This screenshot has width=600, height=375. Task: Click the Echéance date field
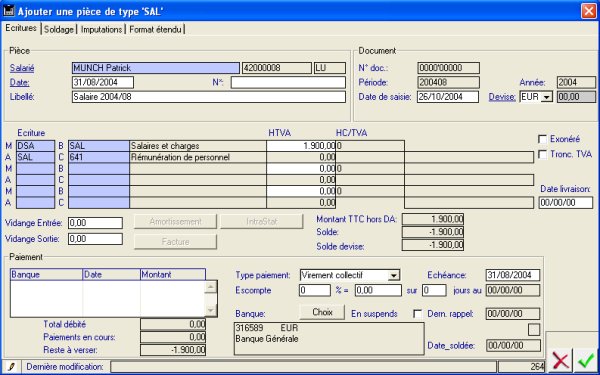pyautogui.click(x=513, y=275)
